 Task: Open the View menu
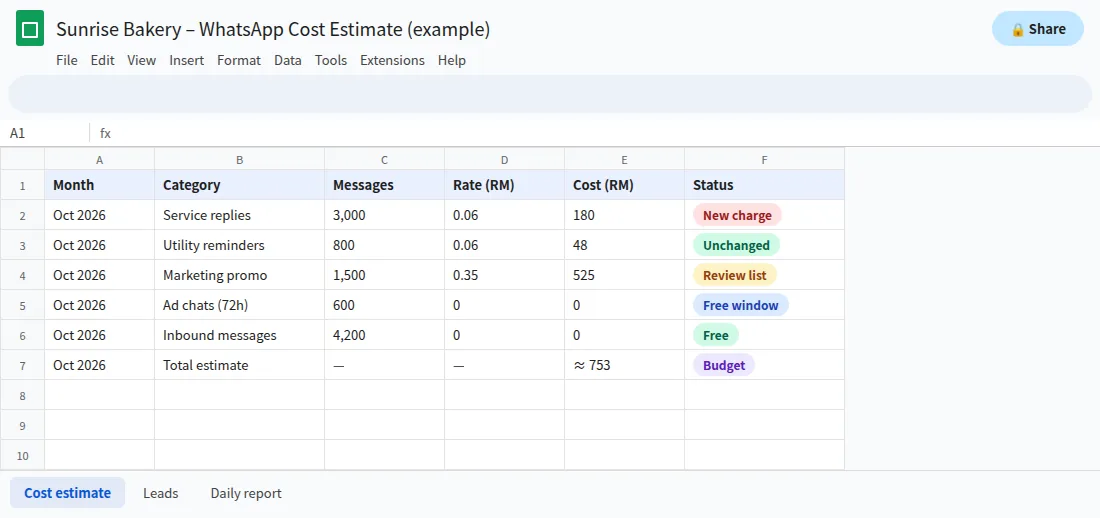pos(142,60)
